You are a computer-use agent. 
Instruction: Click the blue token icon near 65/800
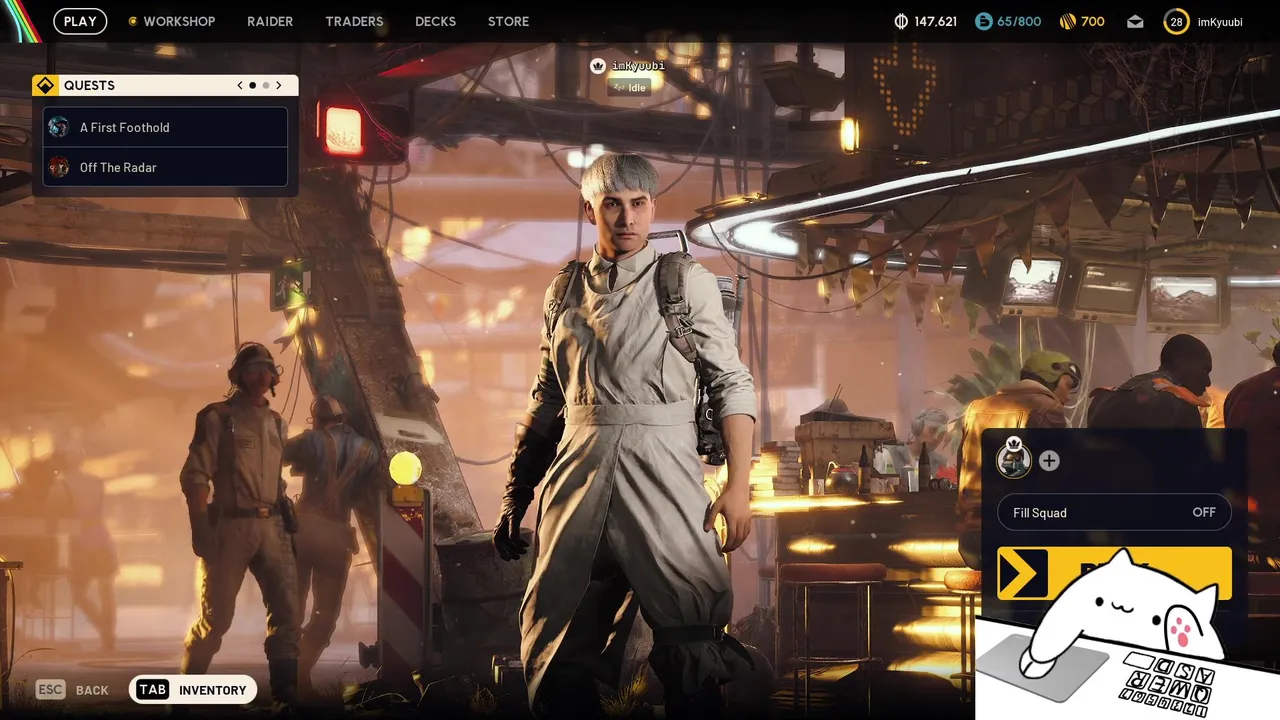[983, 21]
